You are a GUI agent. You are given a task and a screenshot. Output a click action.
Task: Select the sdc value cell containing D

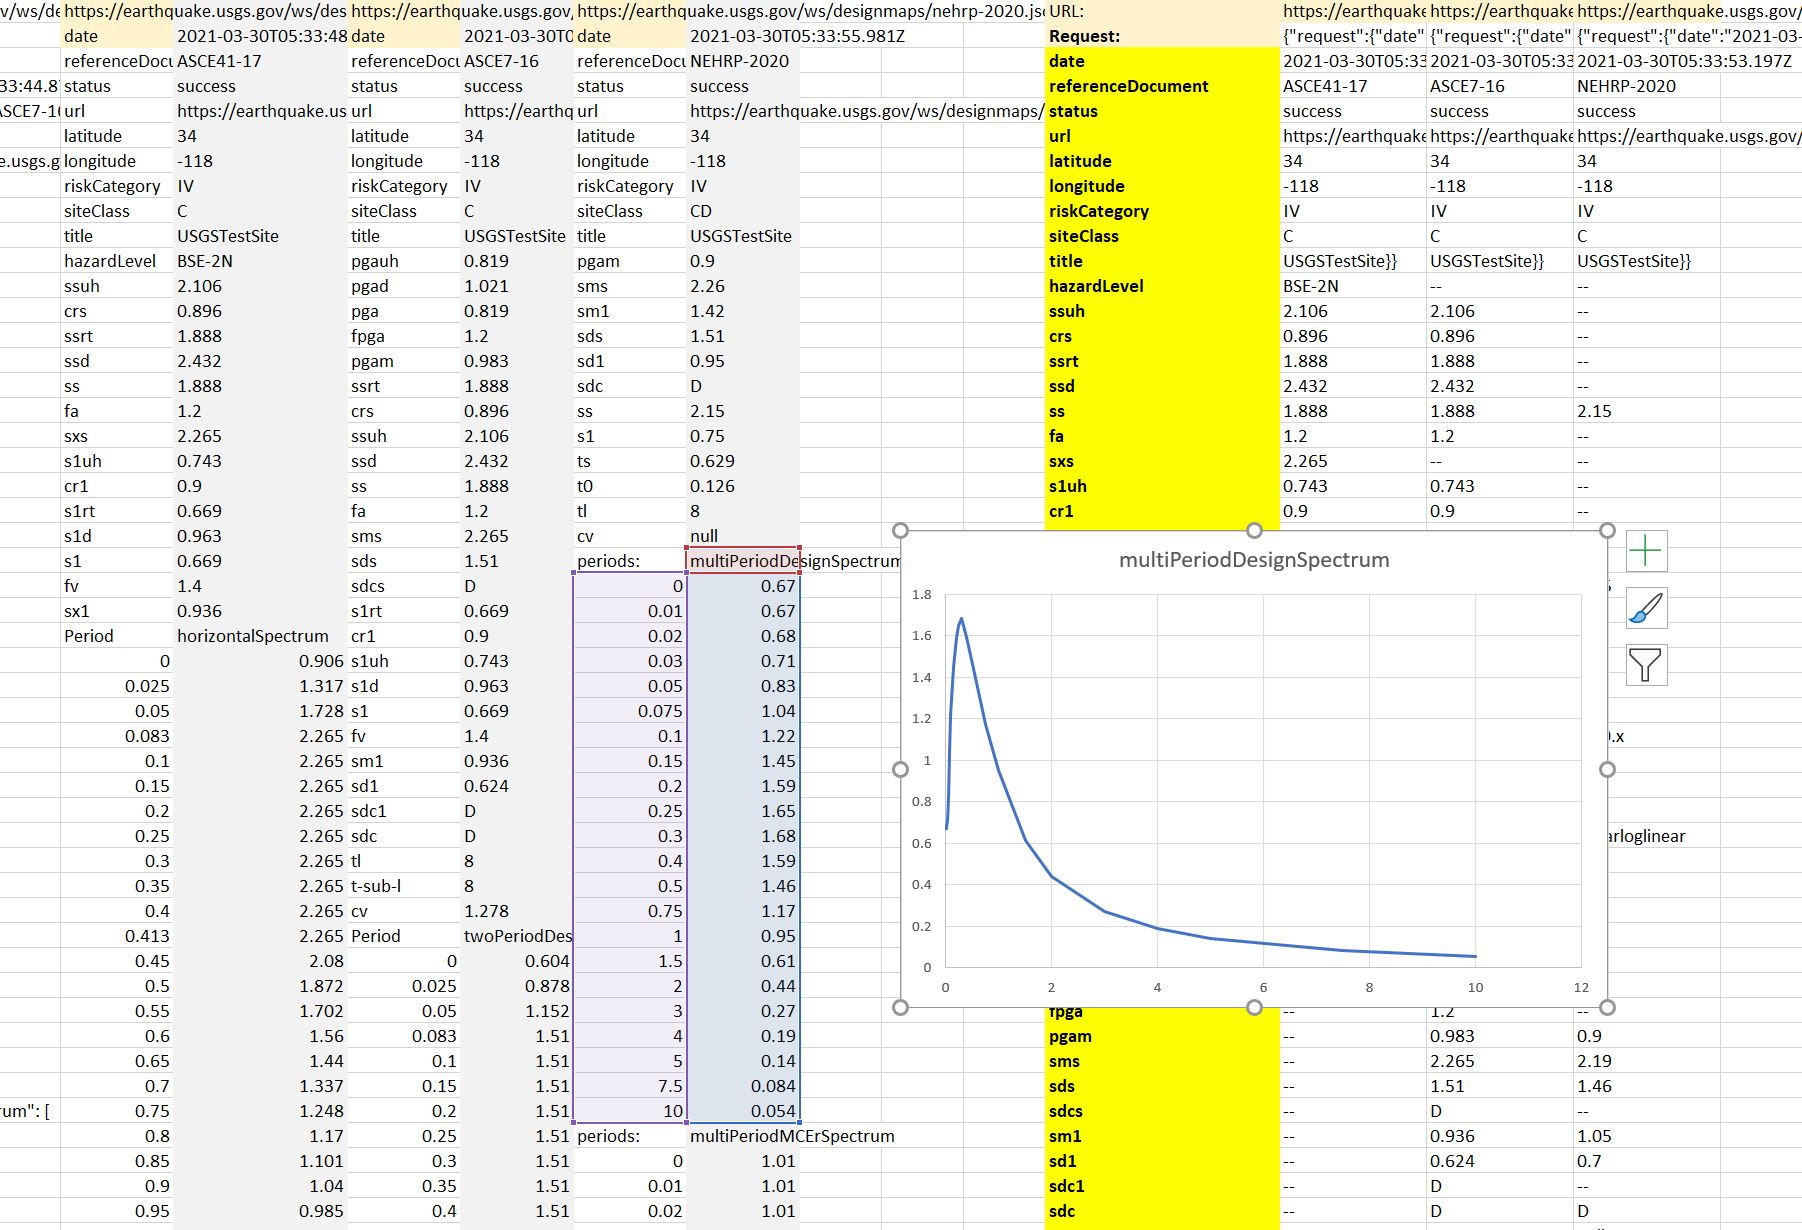click(700, 386)
